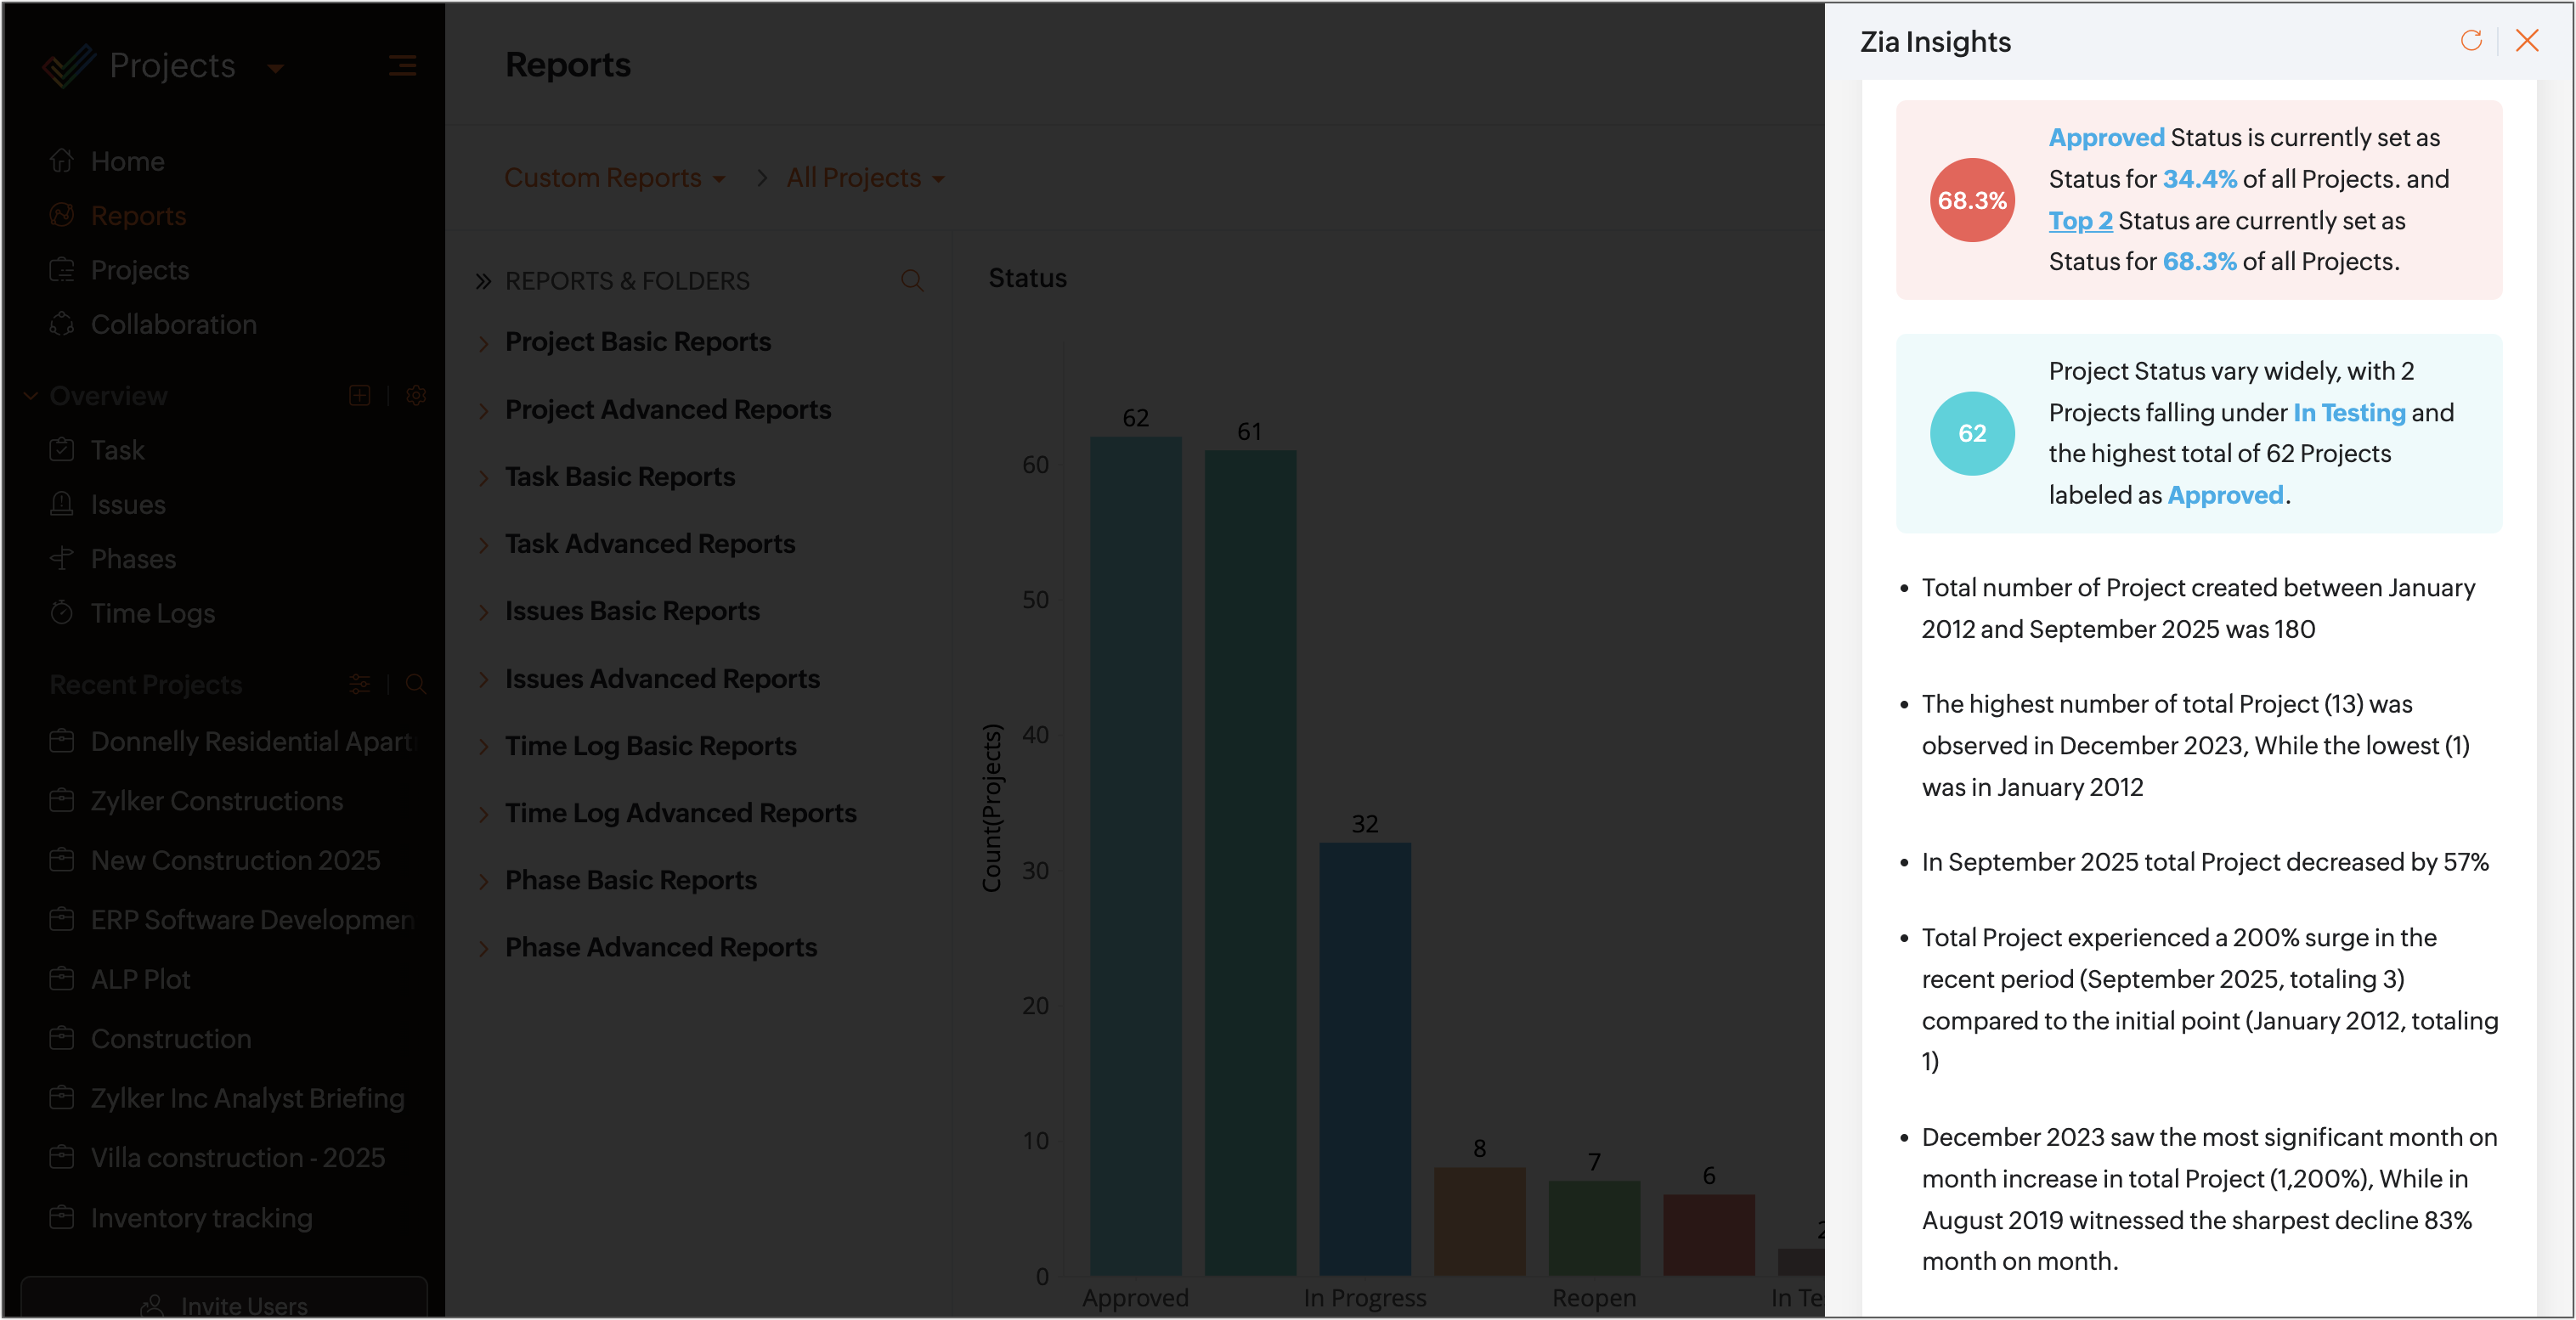This screenshot has height=1320, width=2576.
Task: Click the sidebar hamburger menu icon
Action: point(402,66)
